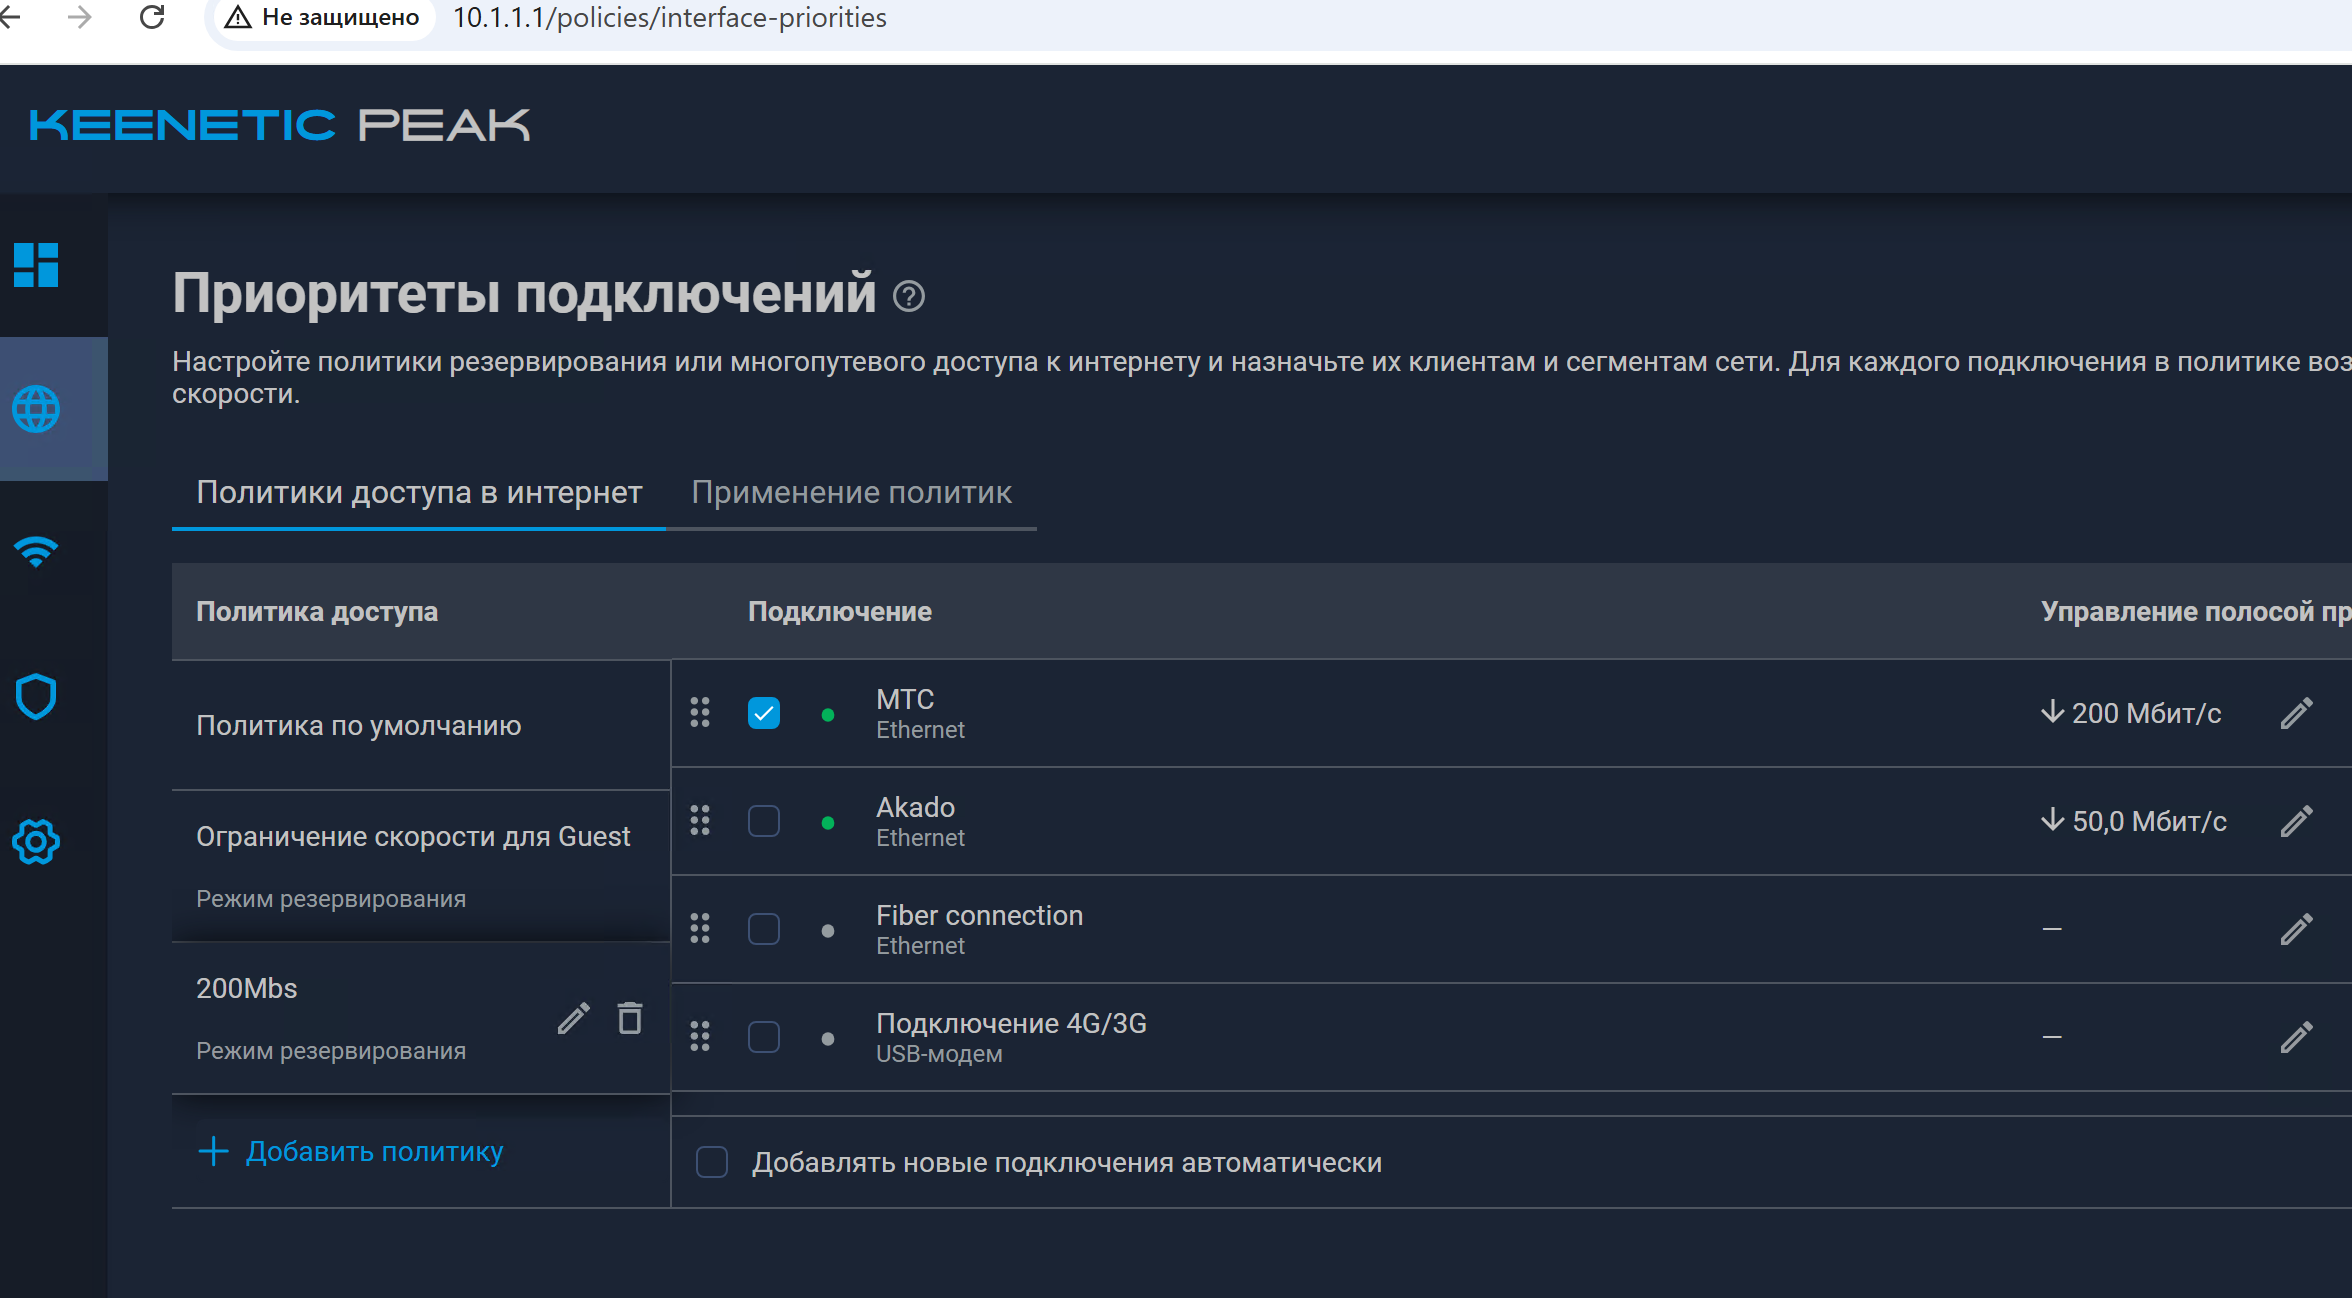The width and height of the screenshot is (2352, 1298).
Task: Edit bandwidth for the Akado connection
Action: [x=2296, y=821]
